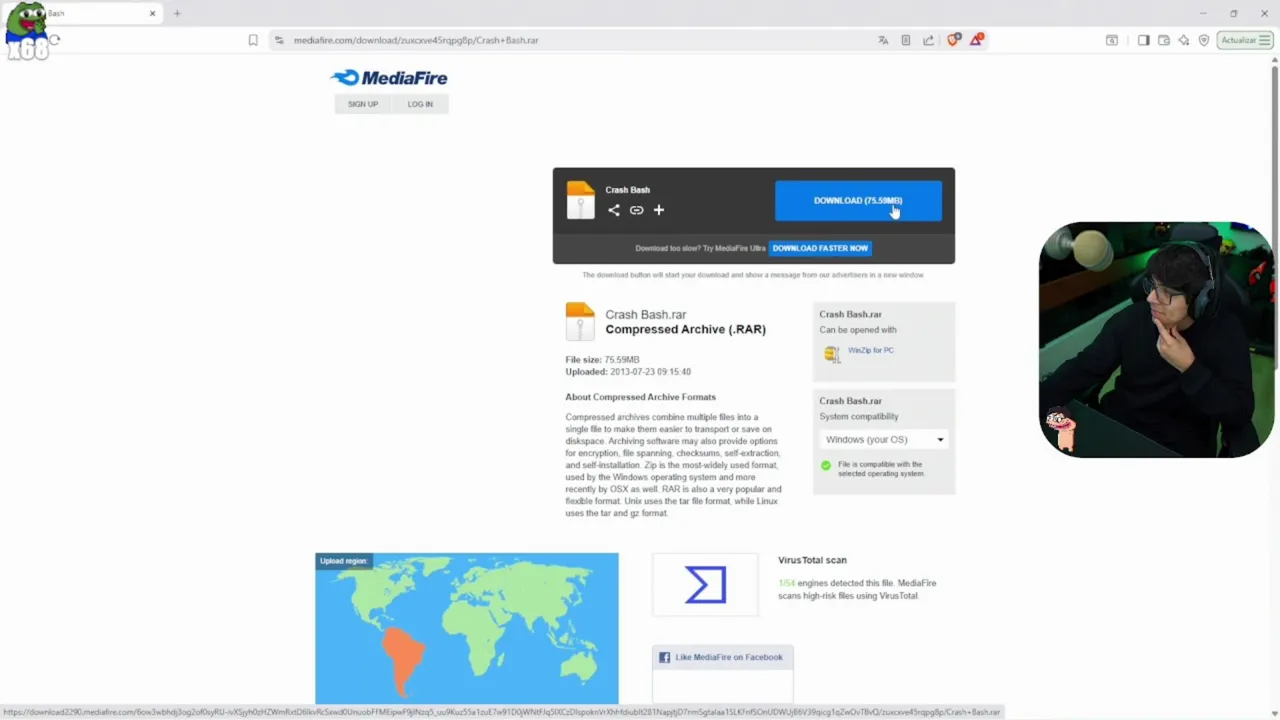Toggle the browser sidebar panel icon
The height and width of the screenshot is (720, 1280).
coord(1144,40)
